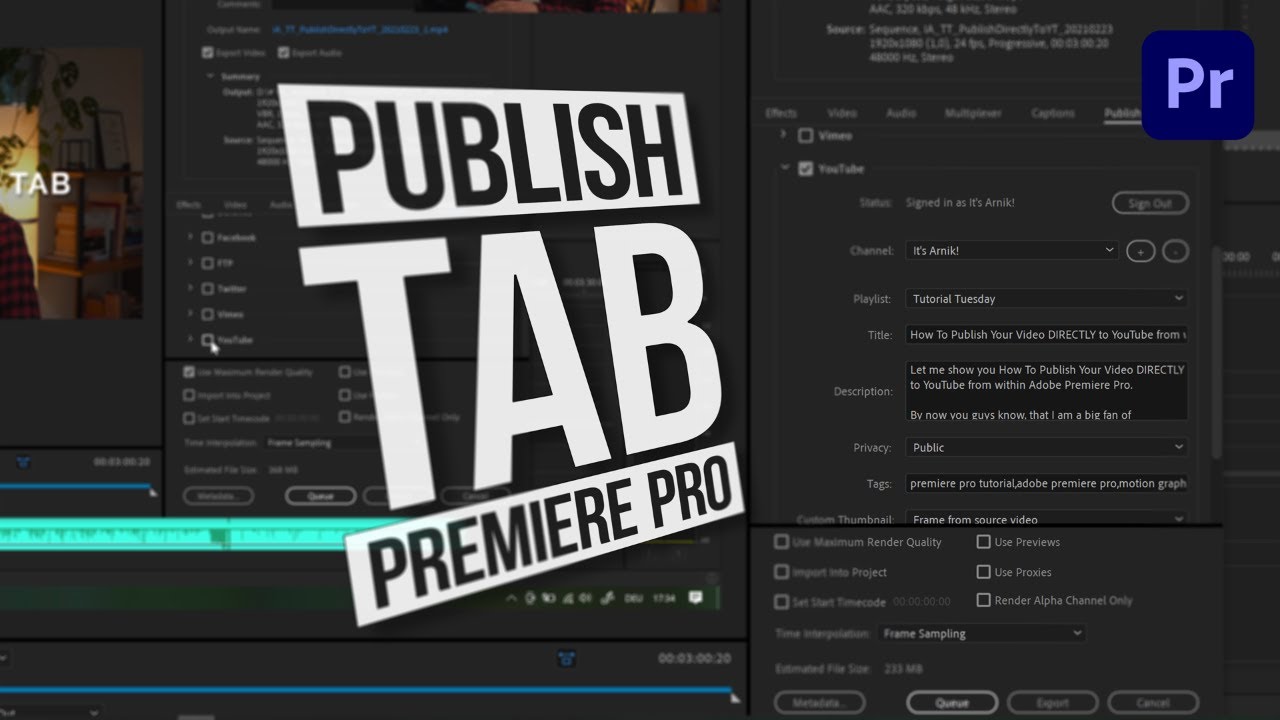This screenshot has width=1280, height=720.
Task: Click the blue playhead marker beside 00:03:00:20 bottom timecode
Action: pos(568,659)
